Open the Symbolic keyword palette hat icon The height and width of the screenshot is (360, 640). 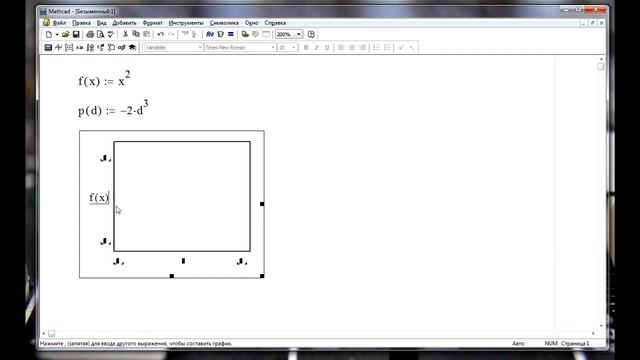point(132,48)
